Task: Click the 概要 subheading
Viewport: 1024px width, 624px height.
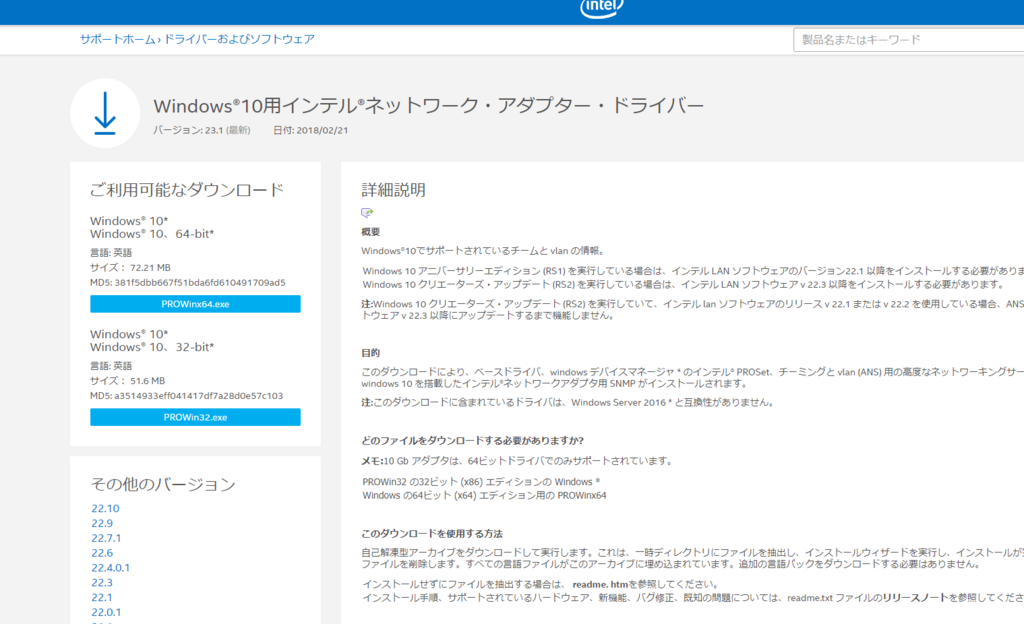Action: (x=370, y=232)
